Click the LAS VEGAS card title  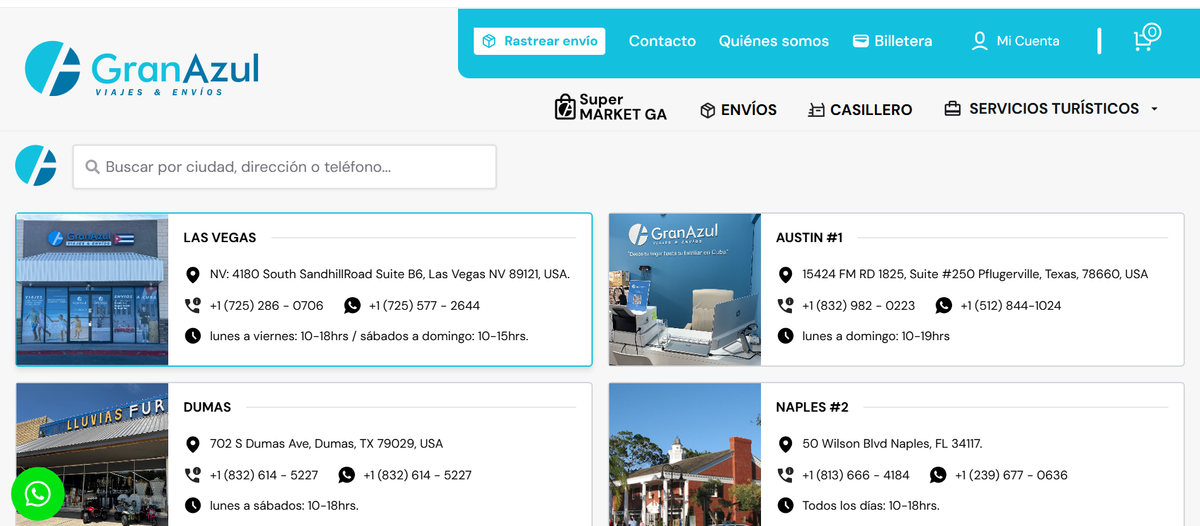220,238
